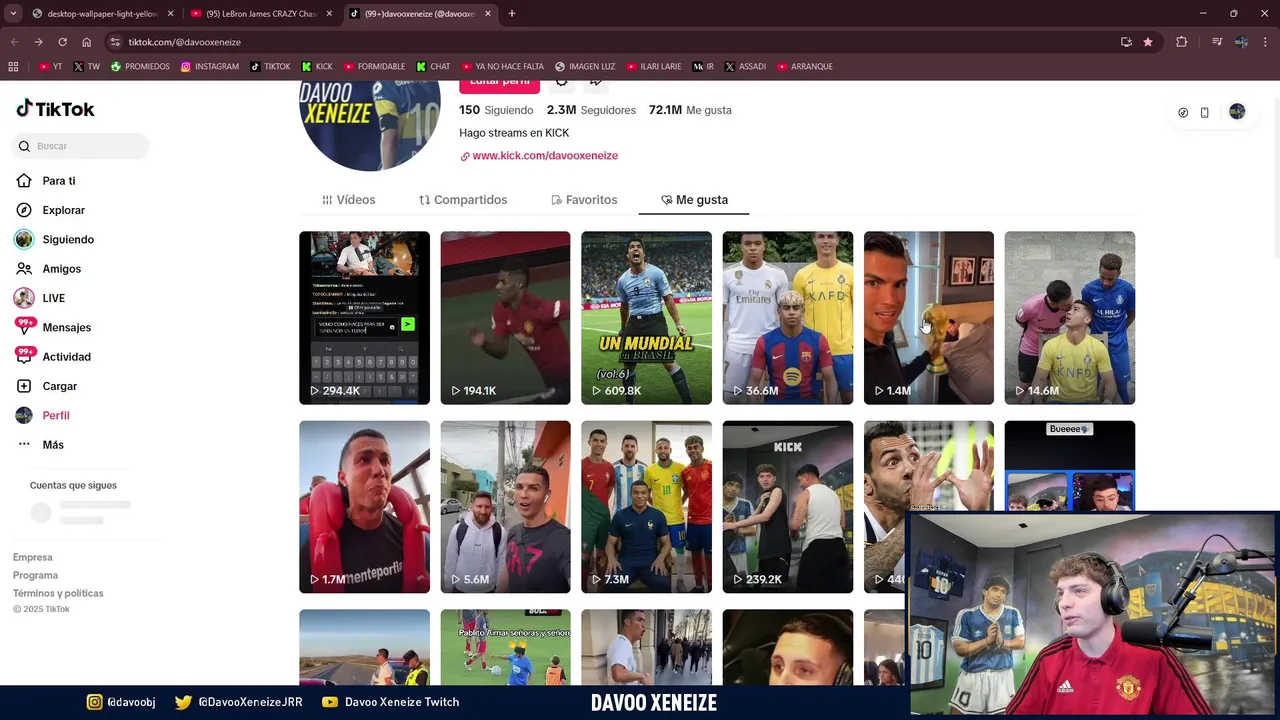
Task: Open INSTAGRAM bookmark
Action: pos(209,67)
